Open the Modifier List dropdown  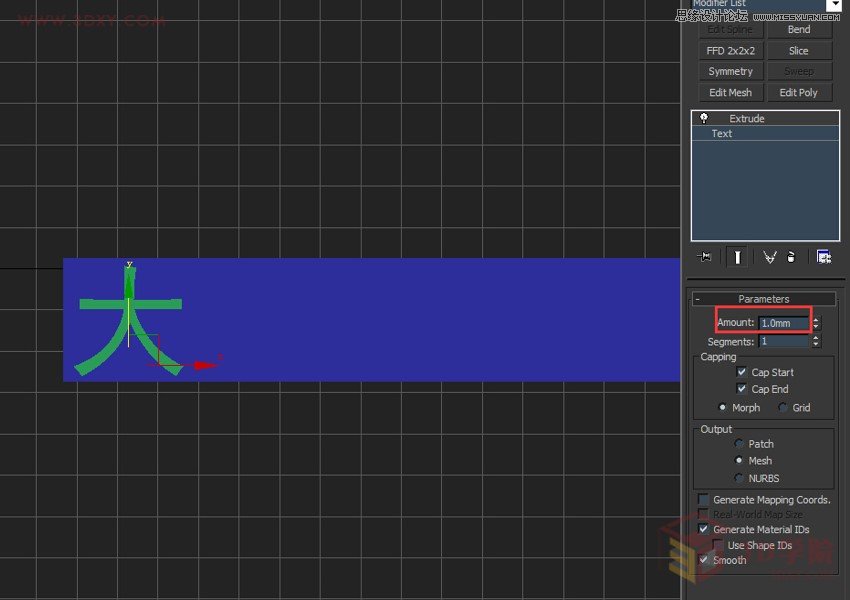click(835, 4)
